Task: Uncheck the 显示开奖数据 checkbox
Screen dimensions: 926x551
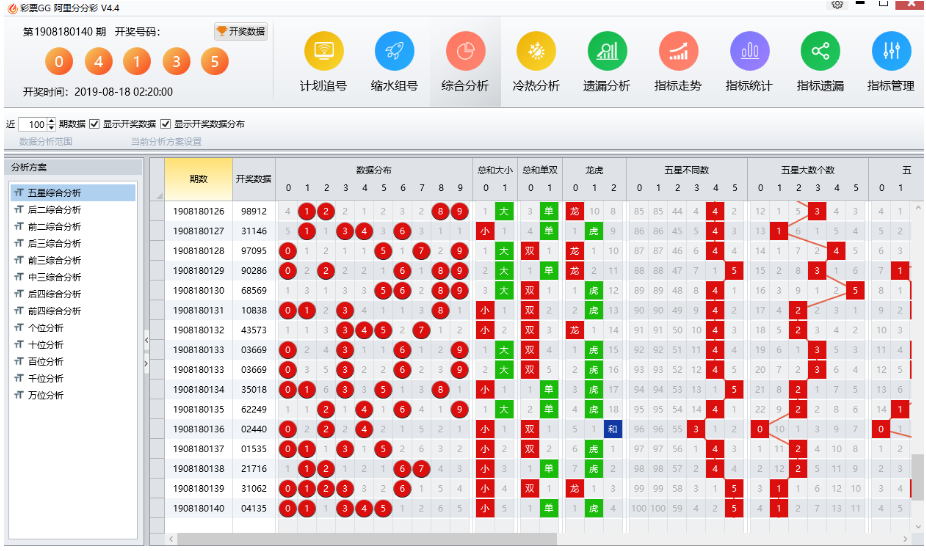Action: point(95,125)
